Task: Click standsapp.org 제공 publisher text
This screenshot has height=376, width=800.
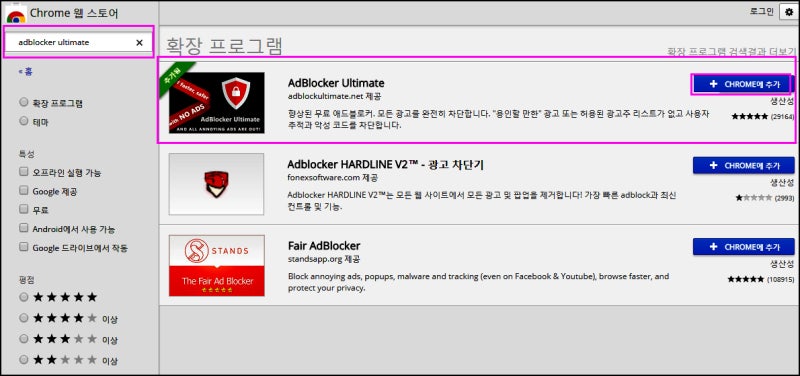Action: point(323,259)
